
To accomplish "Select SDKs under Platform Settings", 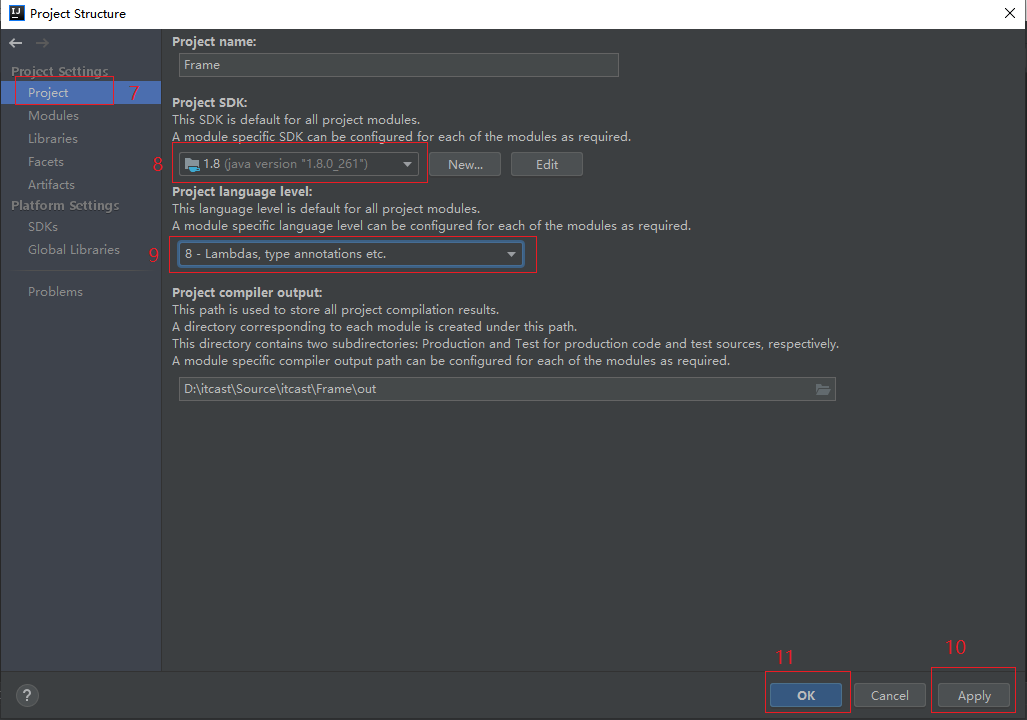I will (x=43, y=227).
